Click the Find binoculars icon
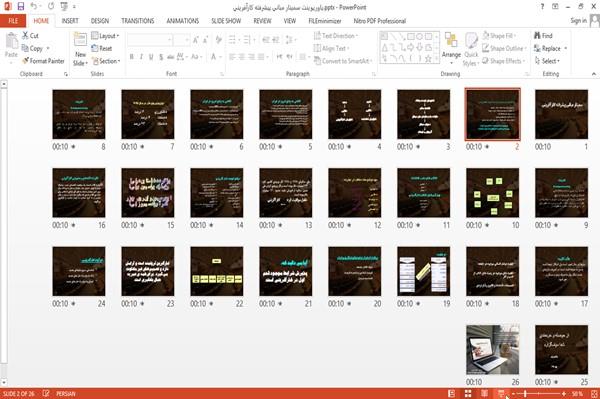This screenshot has width=600, height=399. [537, 36]
